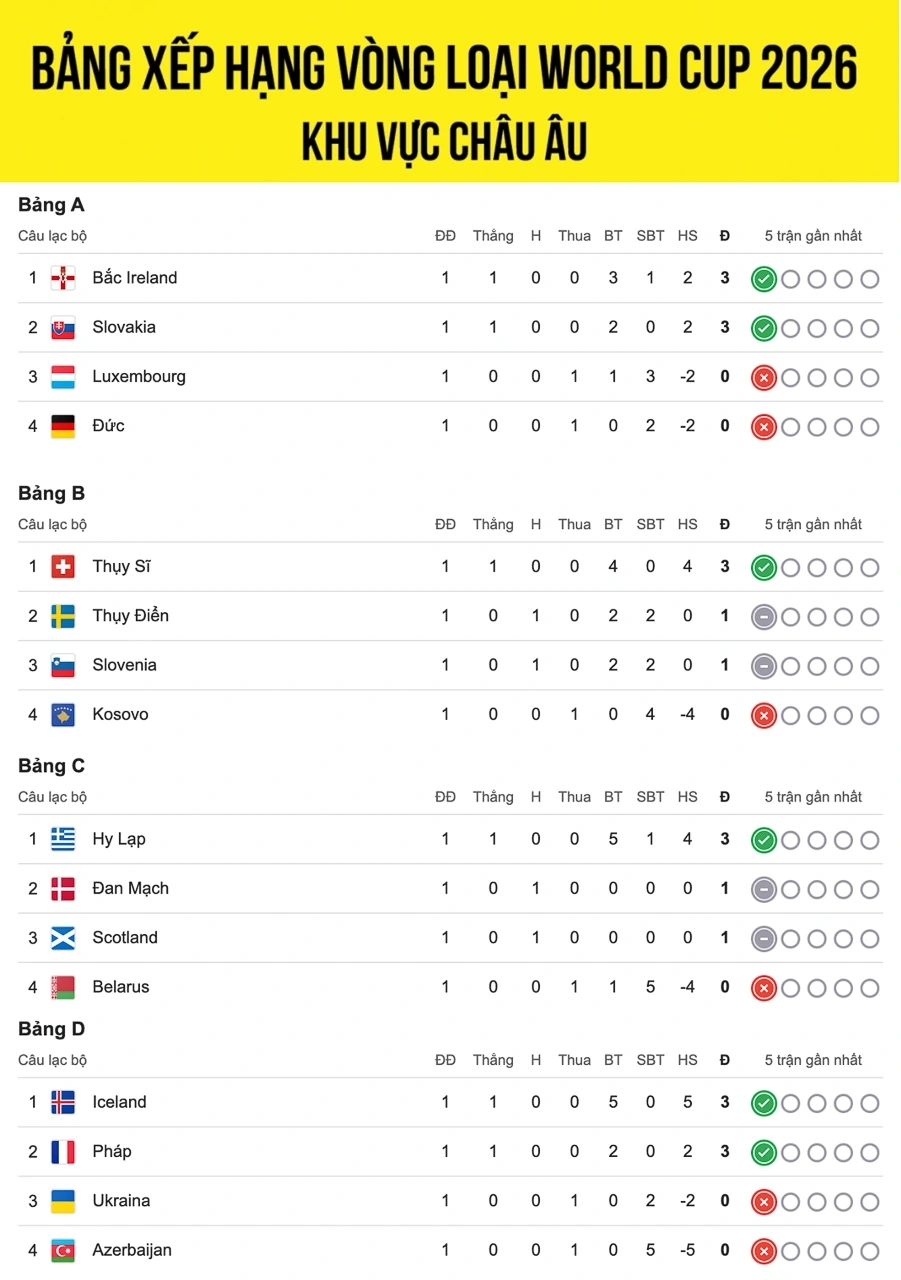Click the red loss icon for Kosovo
Image resolution: width=901 pixels, height=1280 pixels.
pyautogui.click(x=764, y=715)
